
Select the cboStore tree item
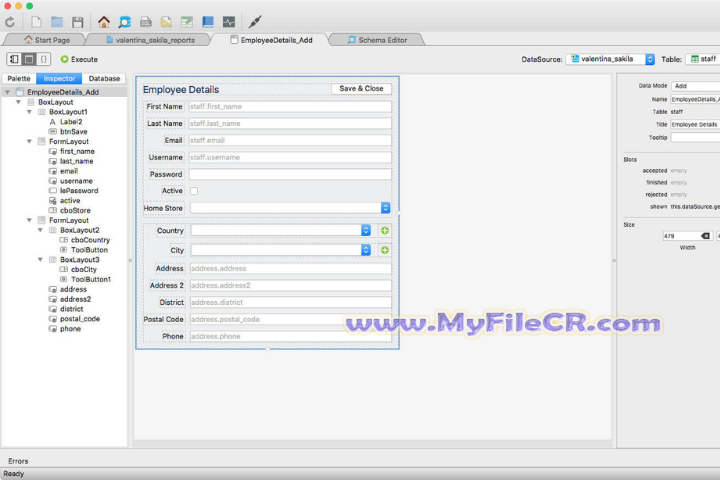(x=75, y=210)
